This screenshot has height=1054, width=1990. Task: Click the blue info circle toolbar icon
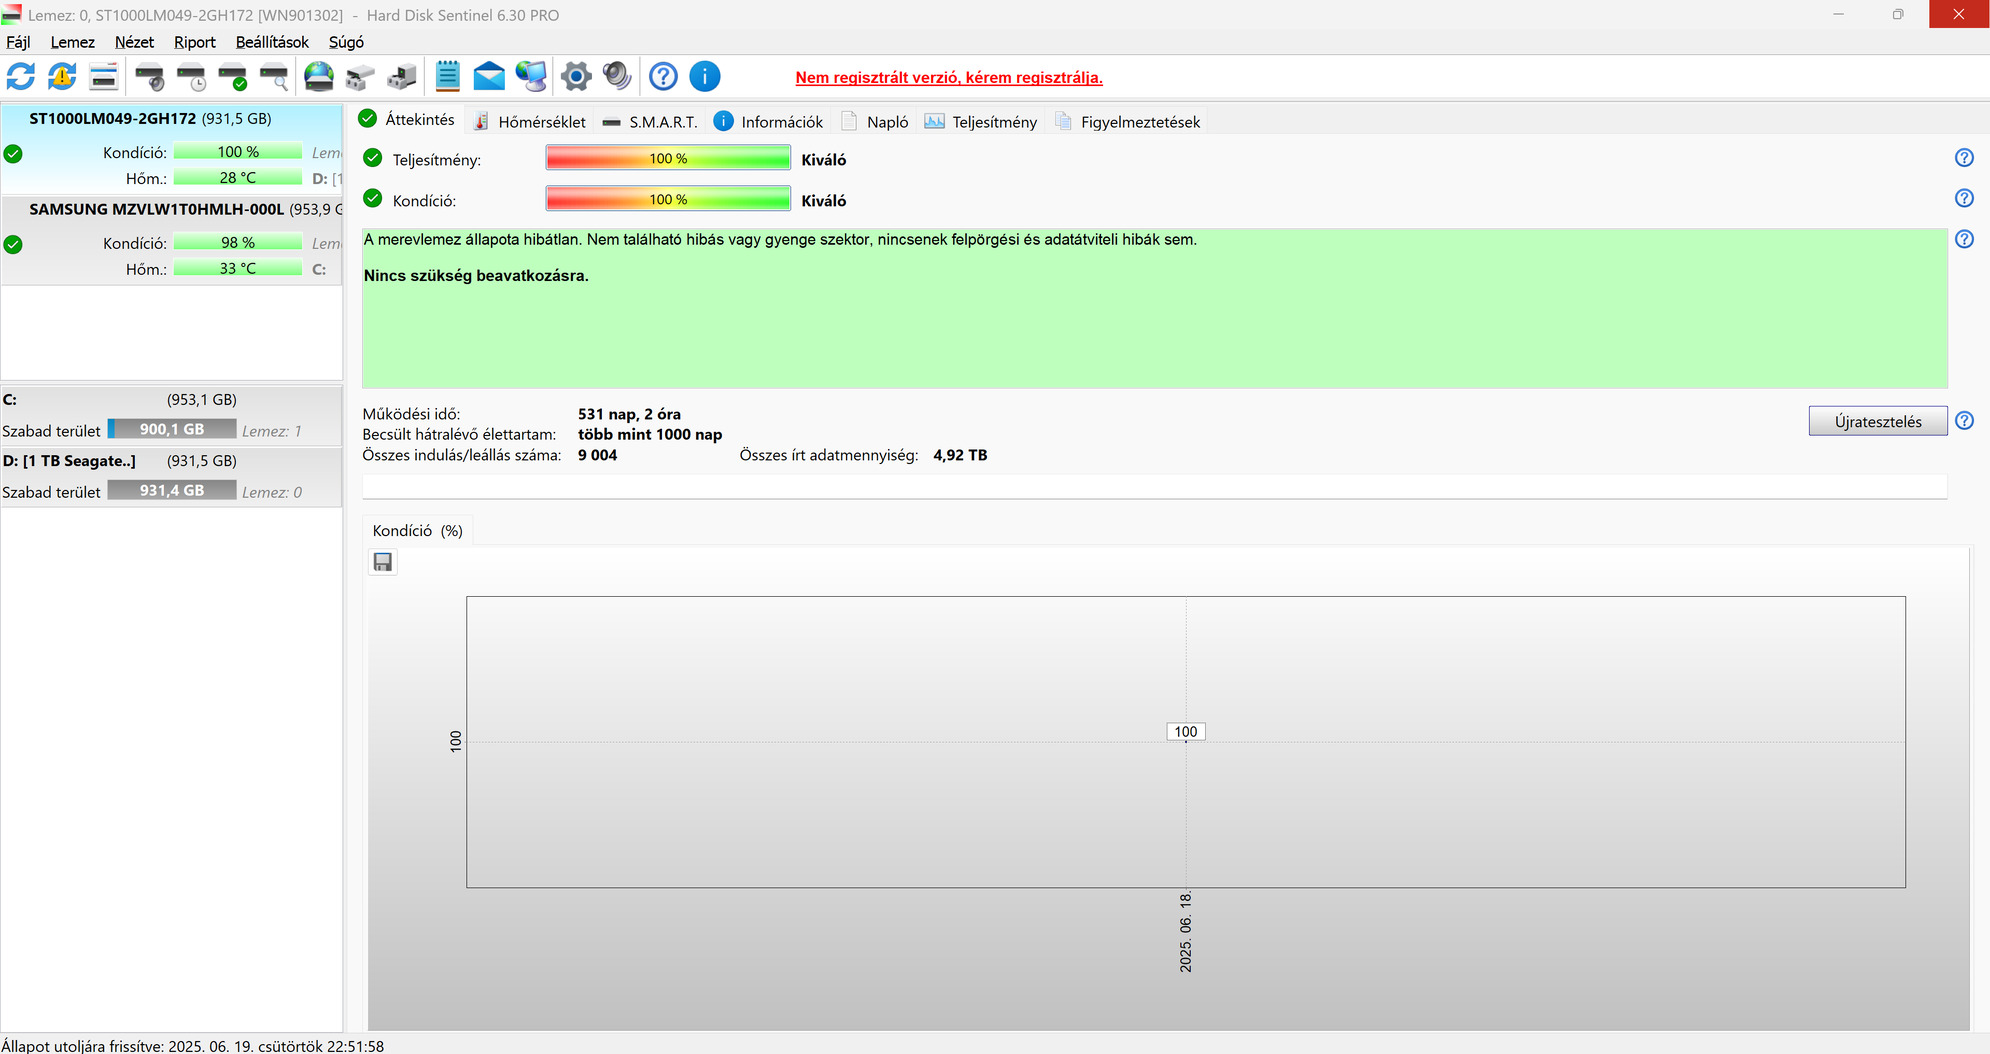coord(705,76)
